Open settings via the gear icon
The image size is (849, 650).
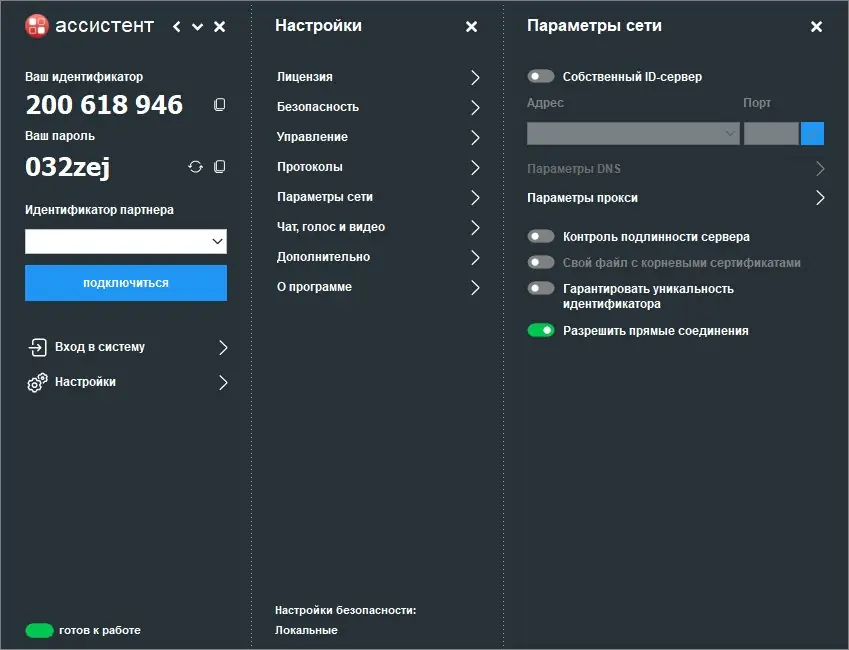click(38, 382)
